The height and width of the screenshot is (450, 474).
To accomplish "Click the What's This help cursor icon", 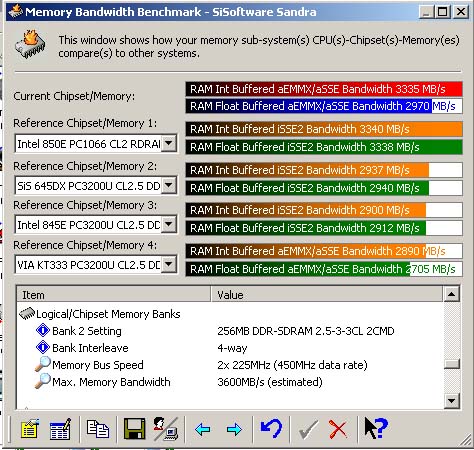I will point(376,428).
